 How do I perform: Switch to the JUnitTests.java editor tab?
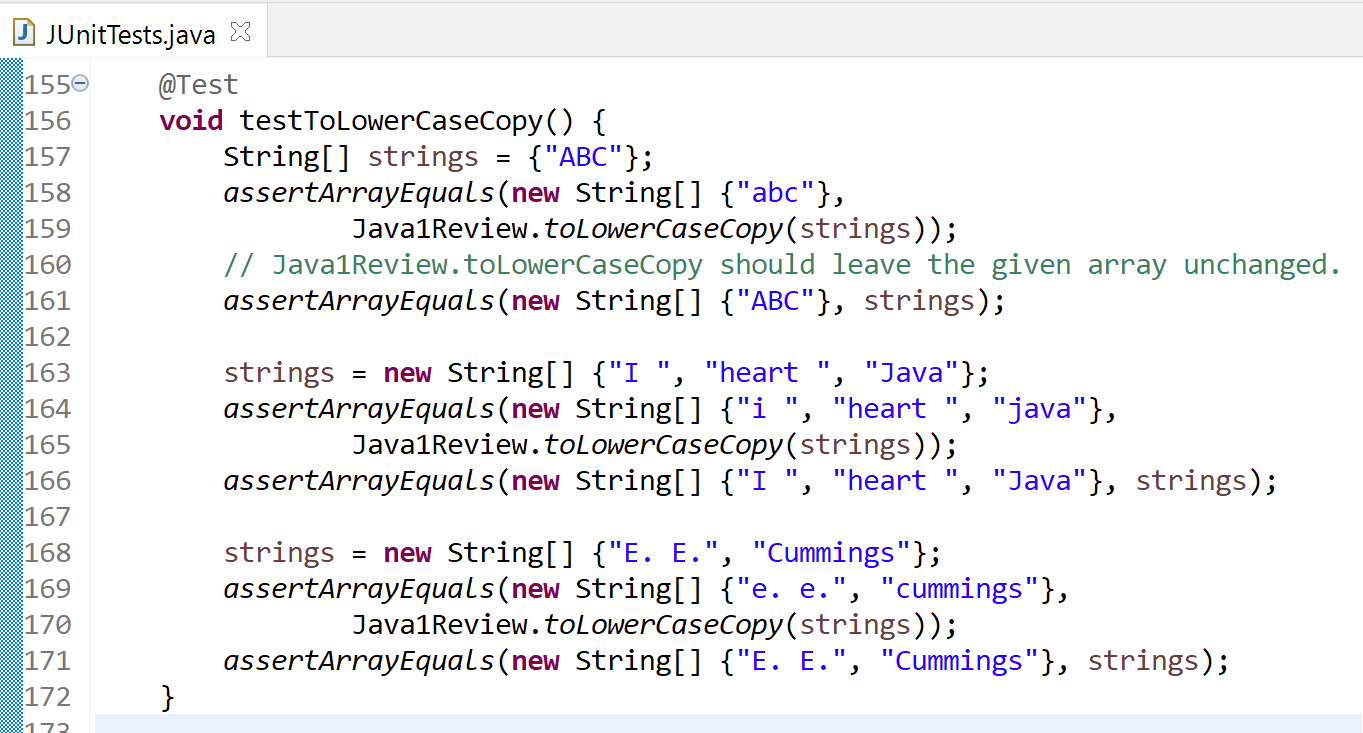click(130, 32)
